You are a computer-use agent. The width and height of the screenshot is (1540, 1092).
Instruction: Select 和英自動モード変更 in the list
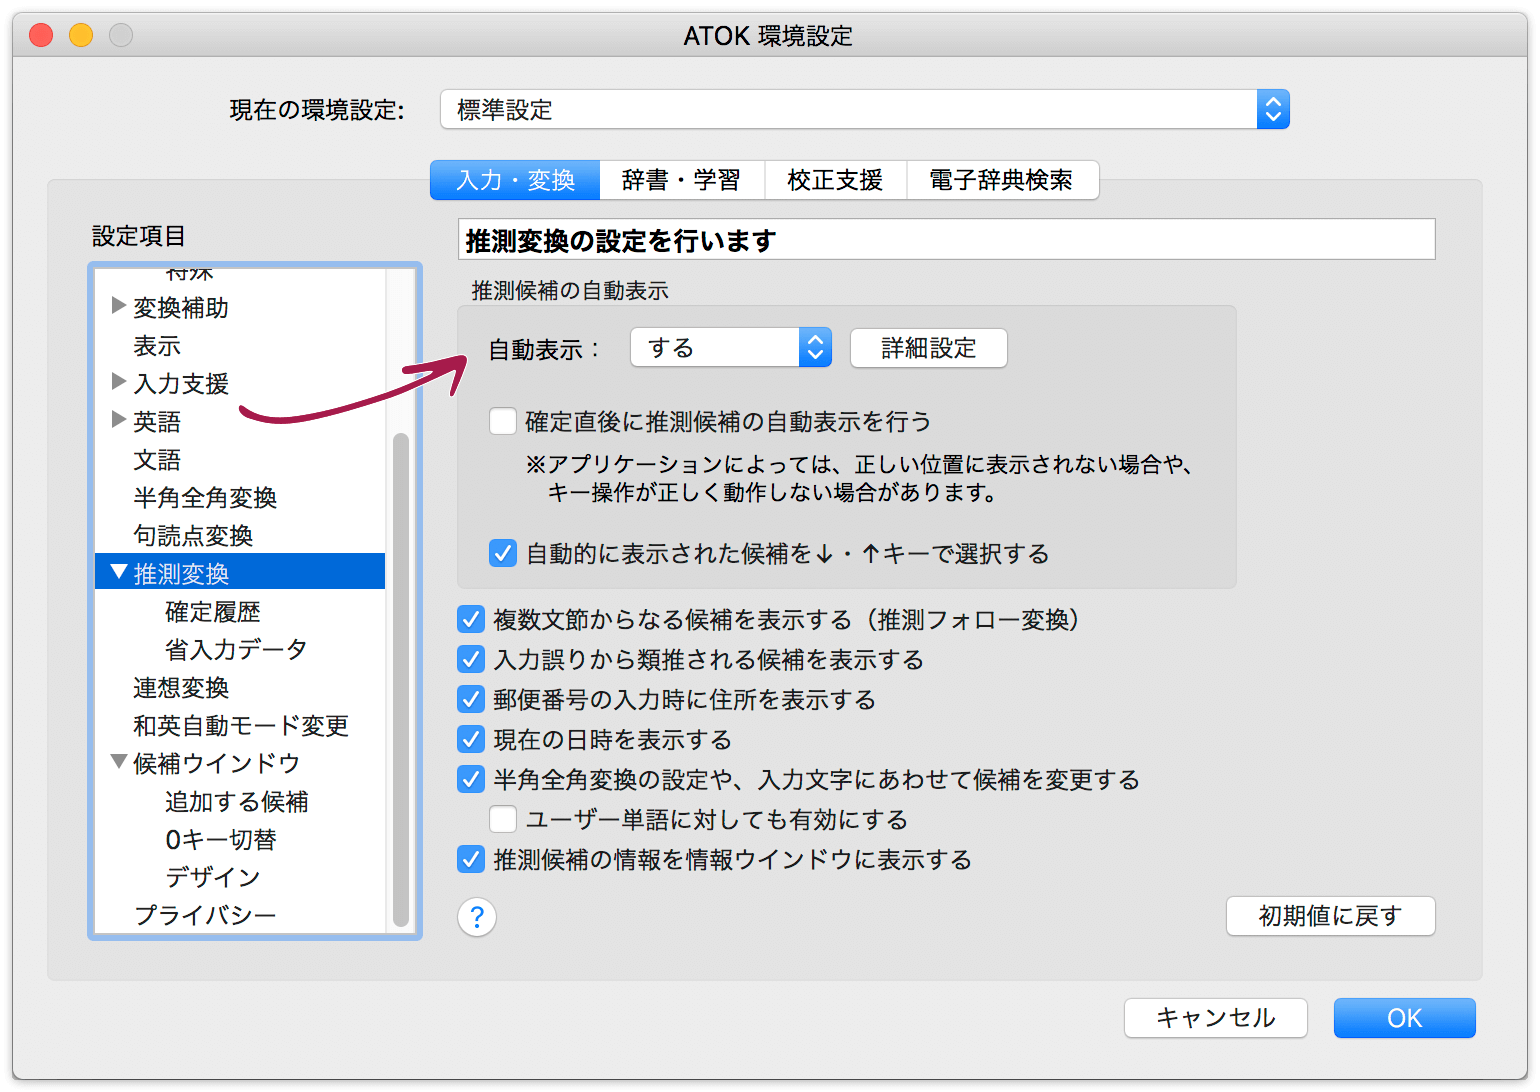click(x=241, y=726)
